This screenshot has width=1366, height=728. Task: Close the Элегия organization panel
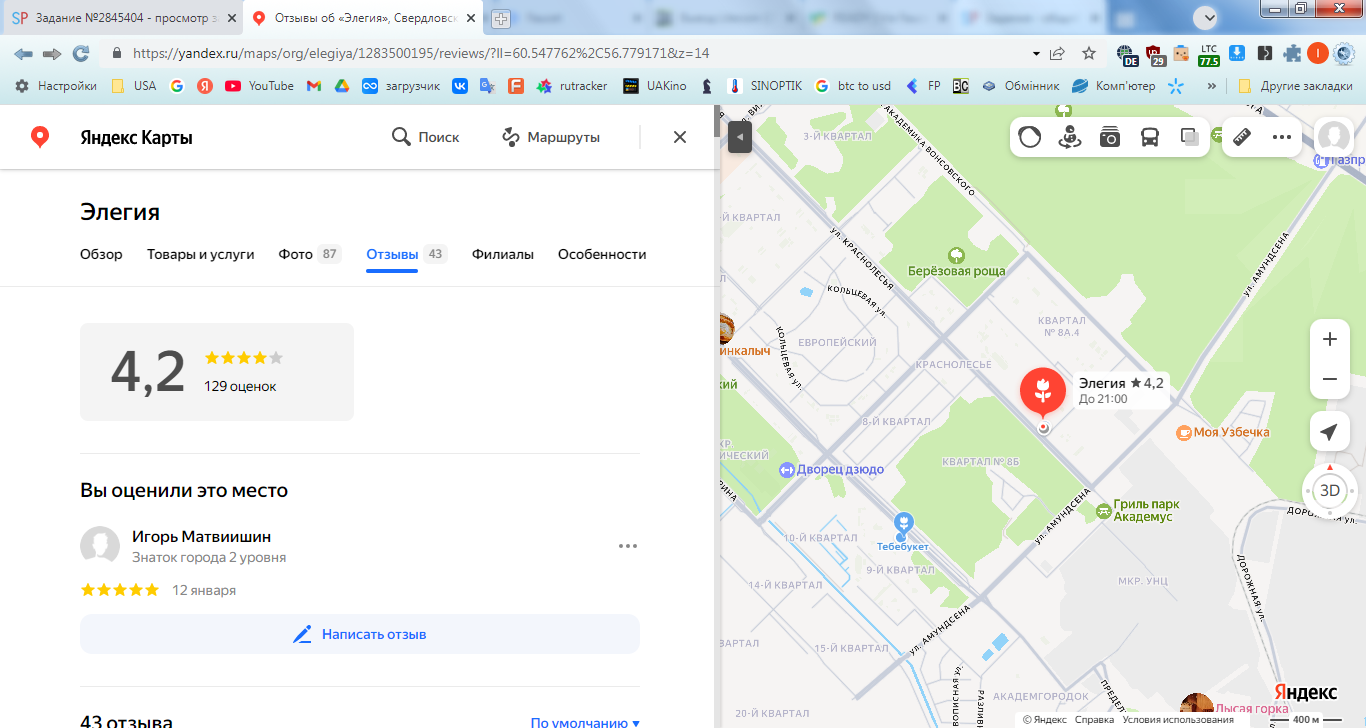pyautogui.click(x=680, y=137)
